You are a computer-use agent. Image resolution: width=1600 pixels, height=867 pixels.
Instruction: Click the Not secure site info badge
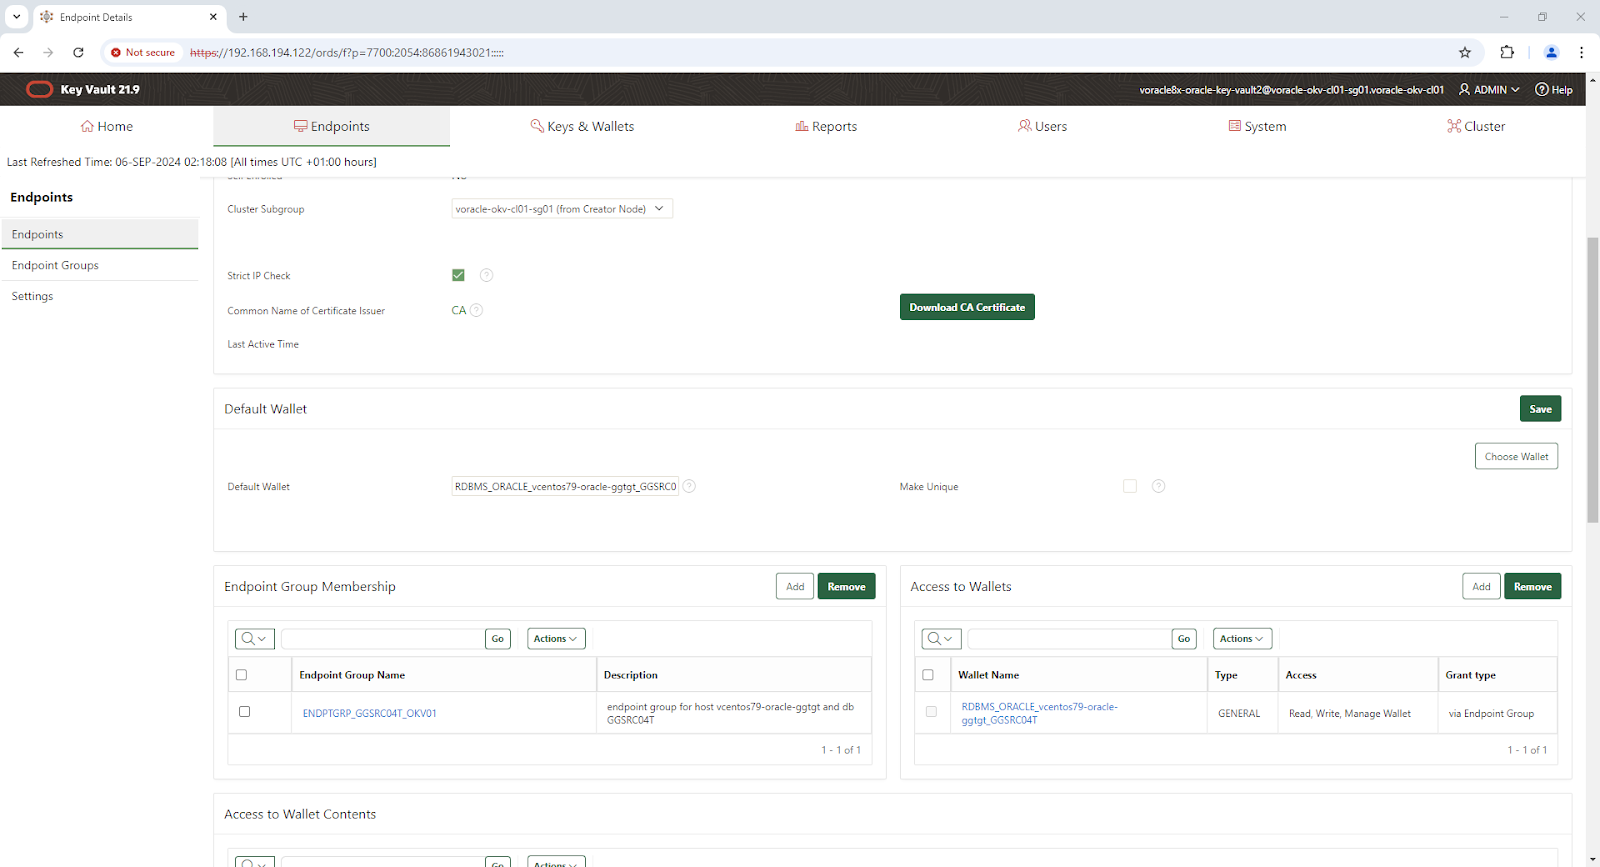(x=143, y=52)
